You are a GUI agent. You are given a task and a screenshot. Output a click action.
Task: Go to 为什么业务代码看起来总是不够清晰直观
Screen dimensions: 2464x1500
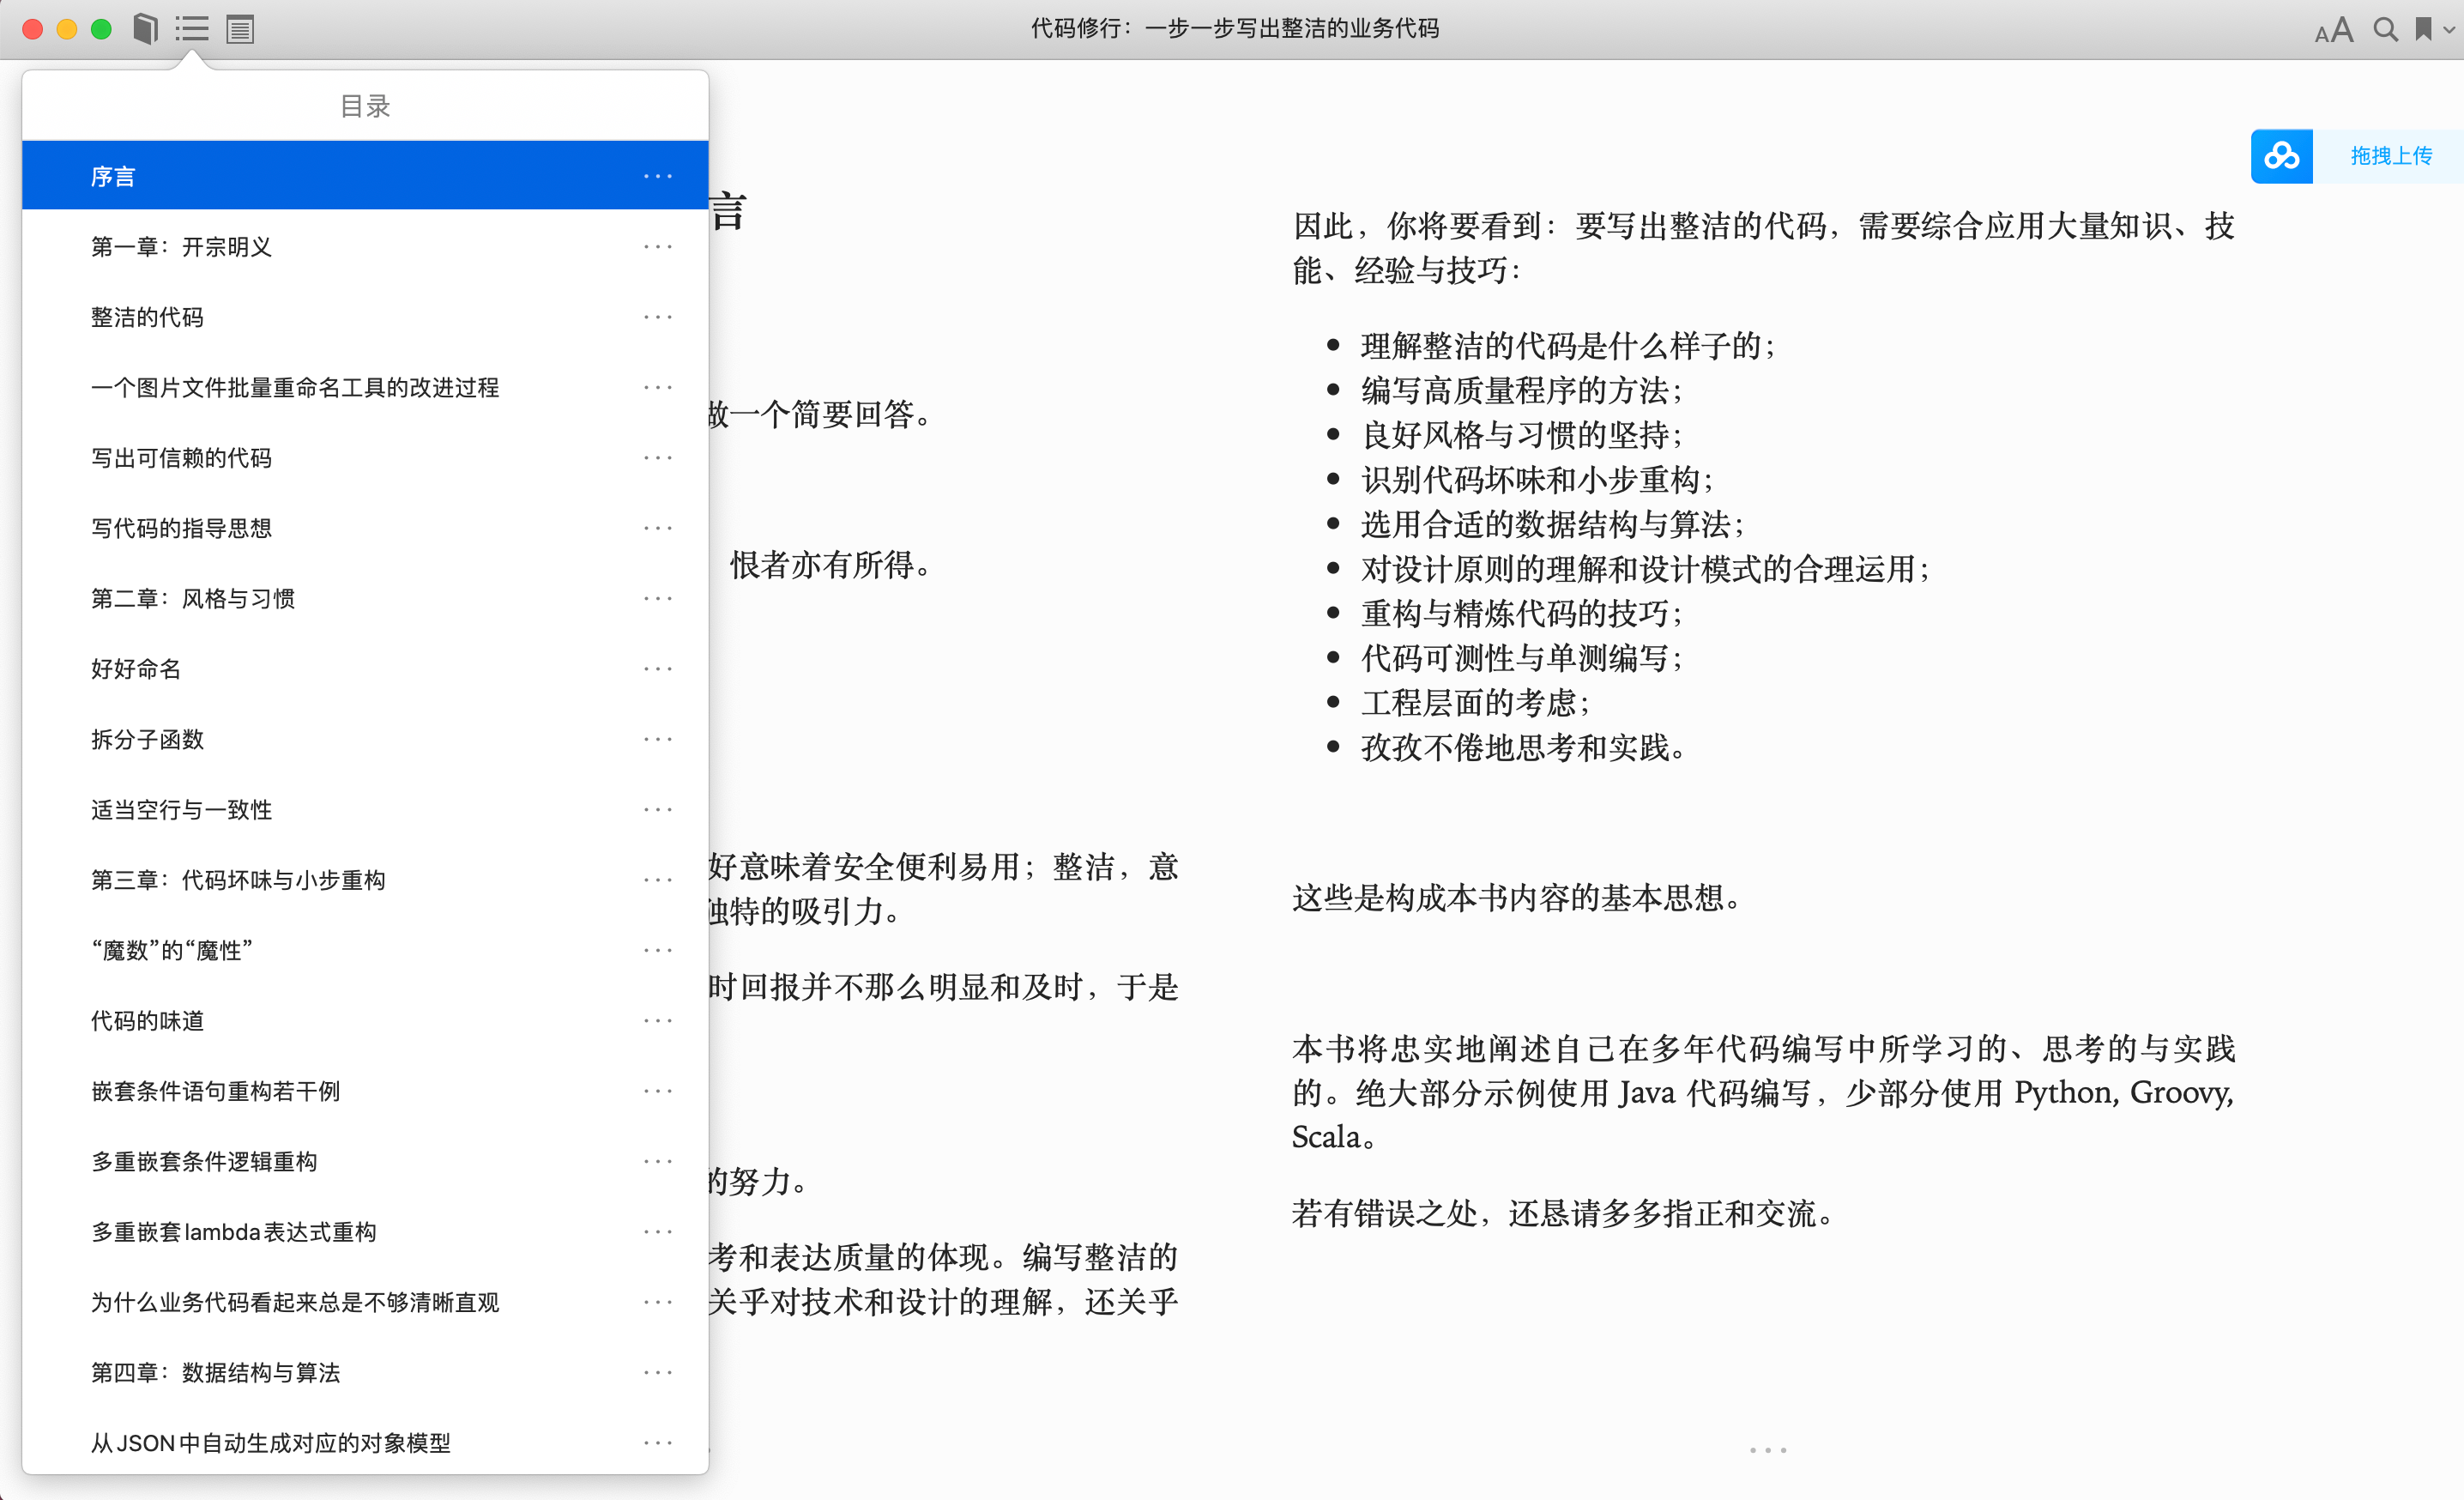click(365, 1301)
